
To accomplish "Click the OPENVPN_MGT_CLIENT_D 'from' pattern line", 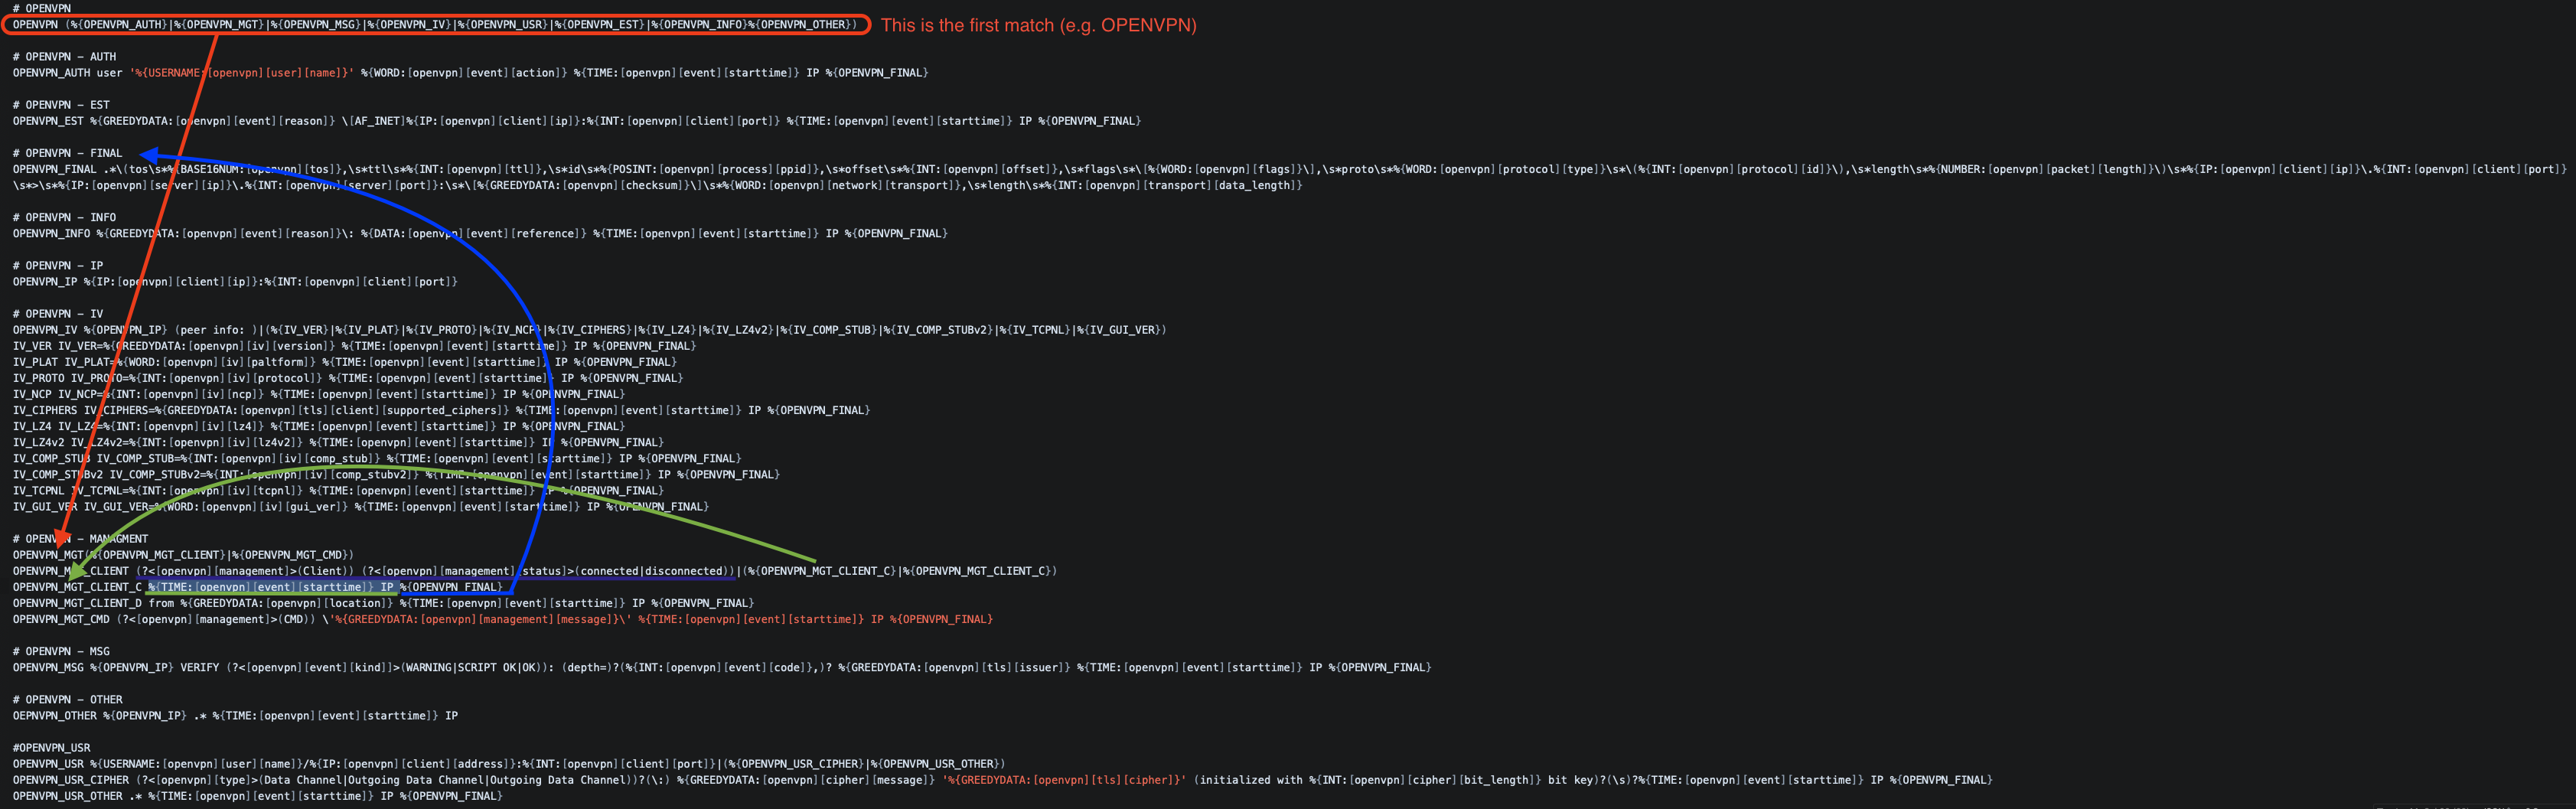I will (x=383, y=603).
